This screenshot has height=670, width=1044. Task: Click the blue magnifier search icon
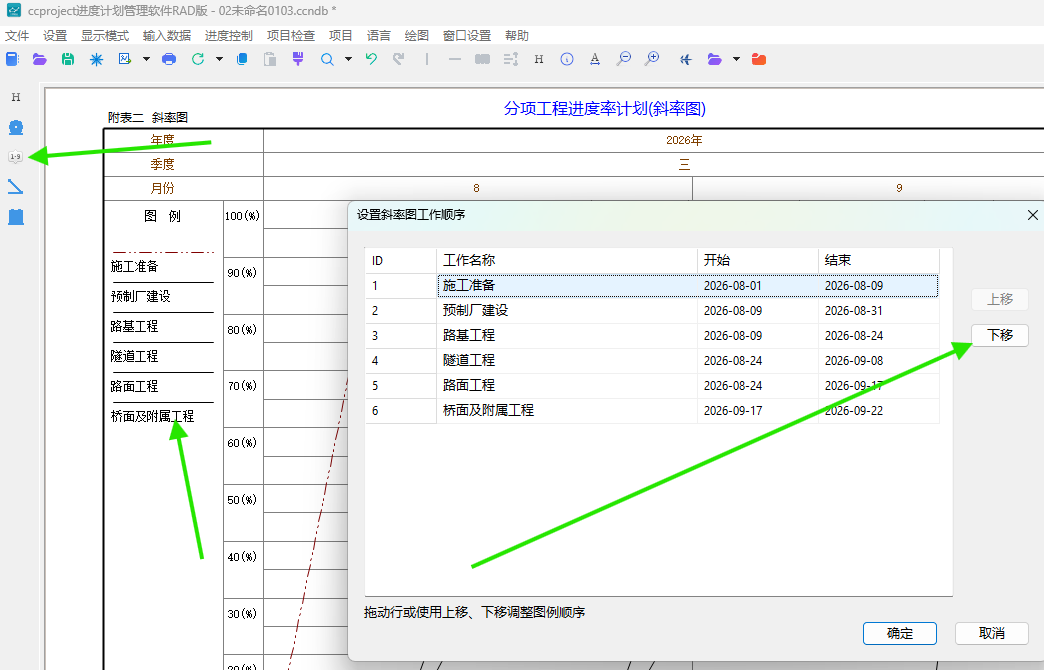pyautogui.click(x=327, y=59)
